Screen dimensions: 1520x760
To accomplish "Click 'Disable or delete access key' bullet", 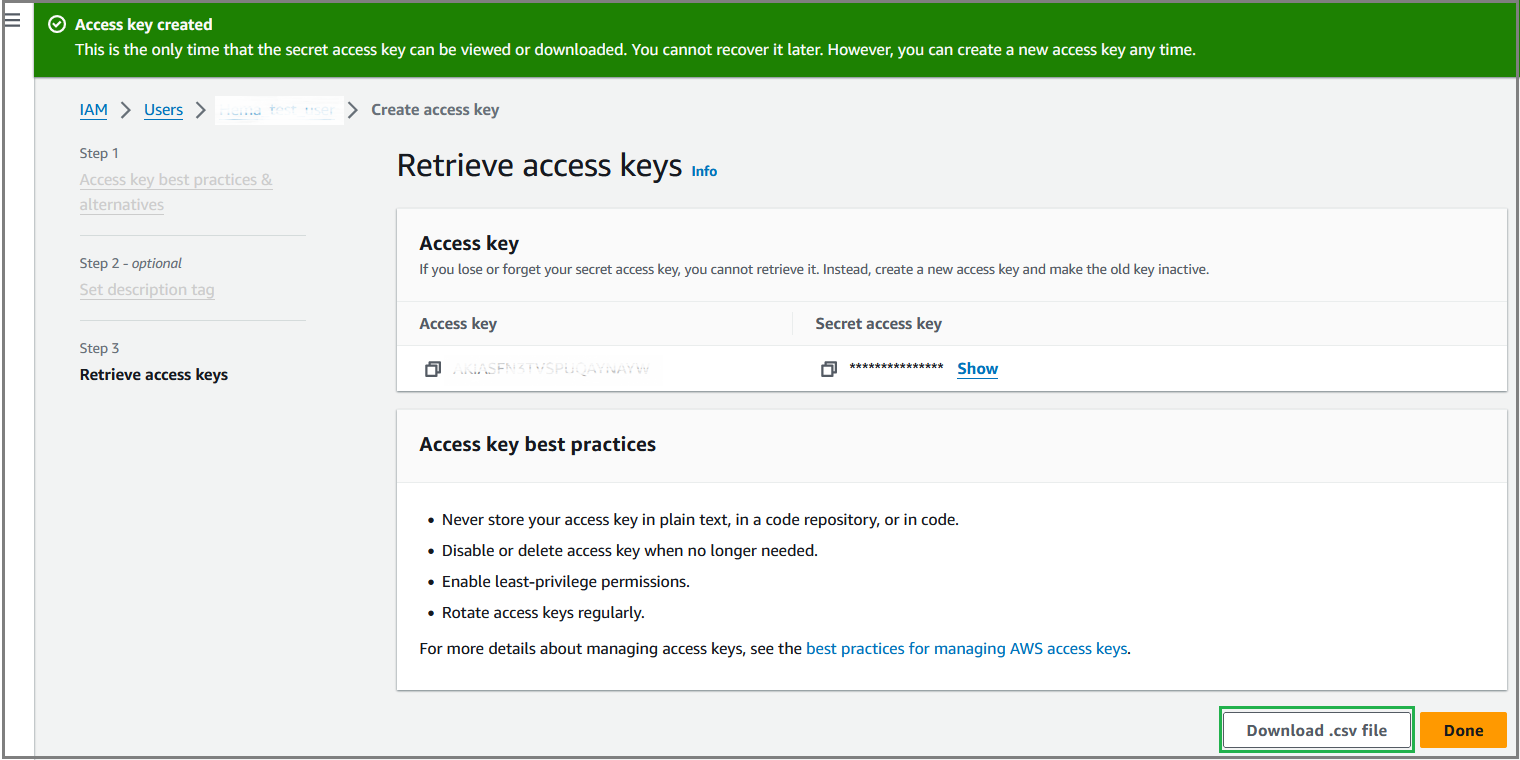I will (x=630, y=550).
